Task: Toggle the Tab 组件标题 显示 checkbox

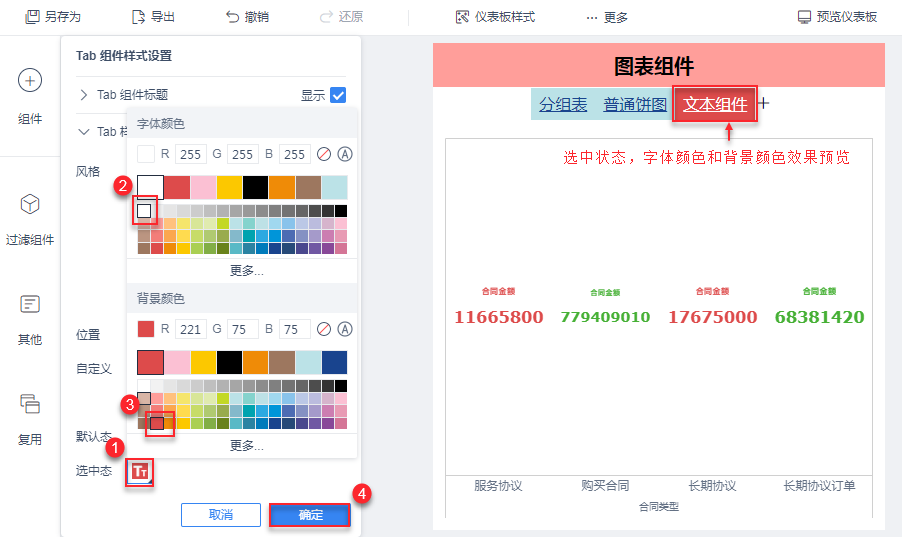Action: (x=338, y=95)
